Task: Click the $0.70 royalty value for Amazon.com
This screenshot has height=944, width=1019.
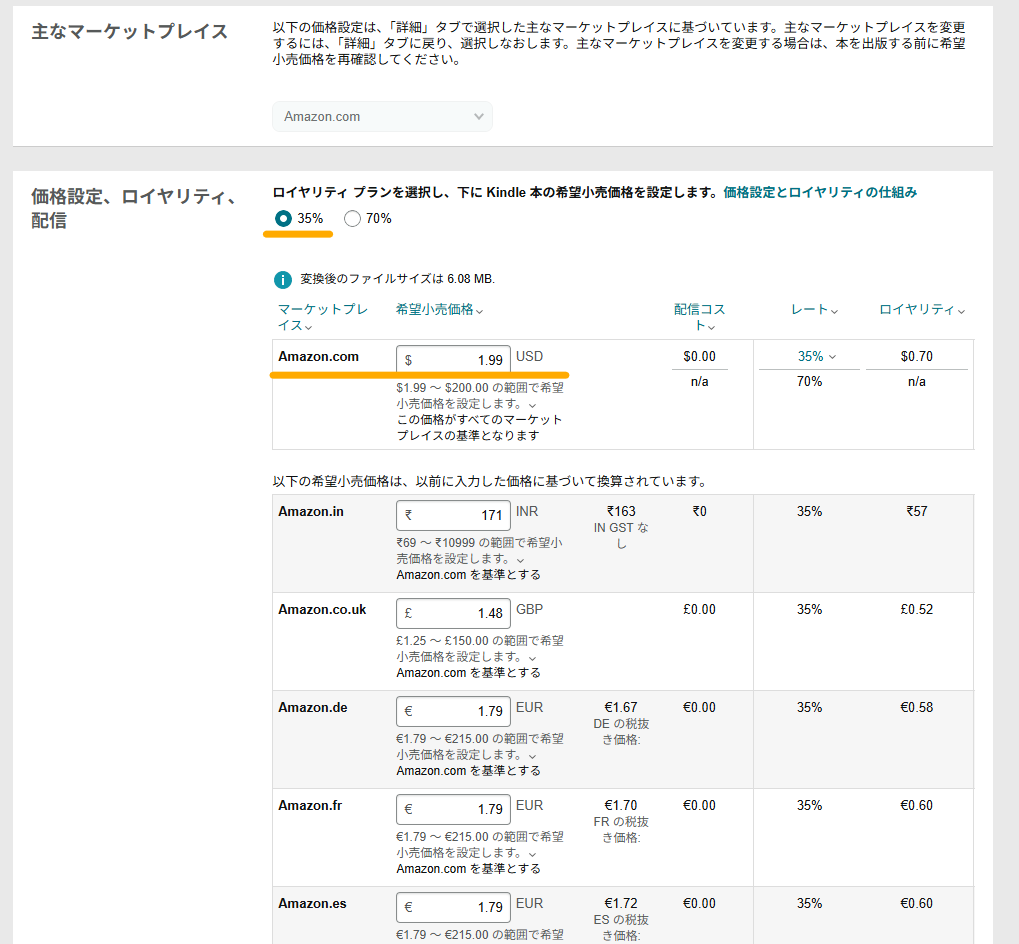Action: [916, 357]
